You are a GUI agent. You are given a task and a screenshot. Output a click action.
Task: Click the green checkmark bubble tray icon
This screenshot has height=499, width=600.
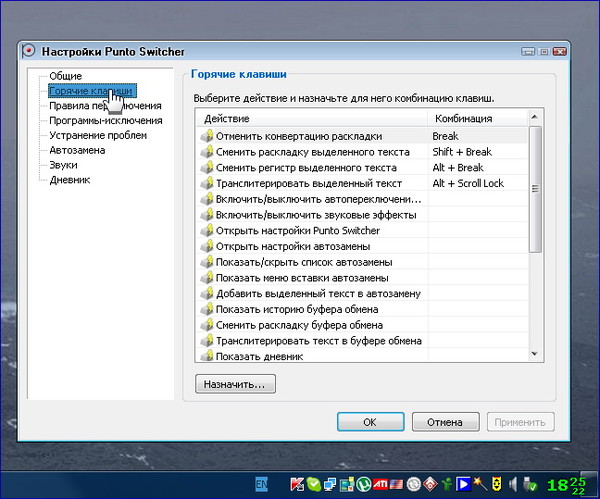click(x=313, y=484)
